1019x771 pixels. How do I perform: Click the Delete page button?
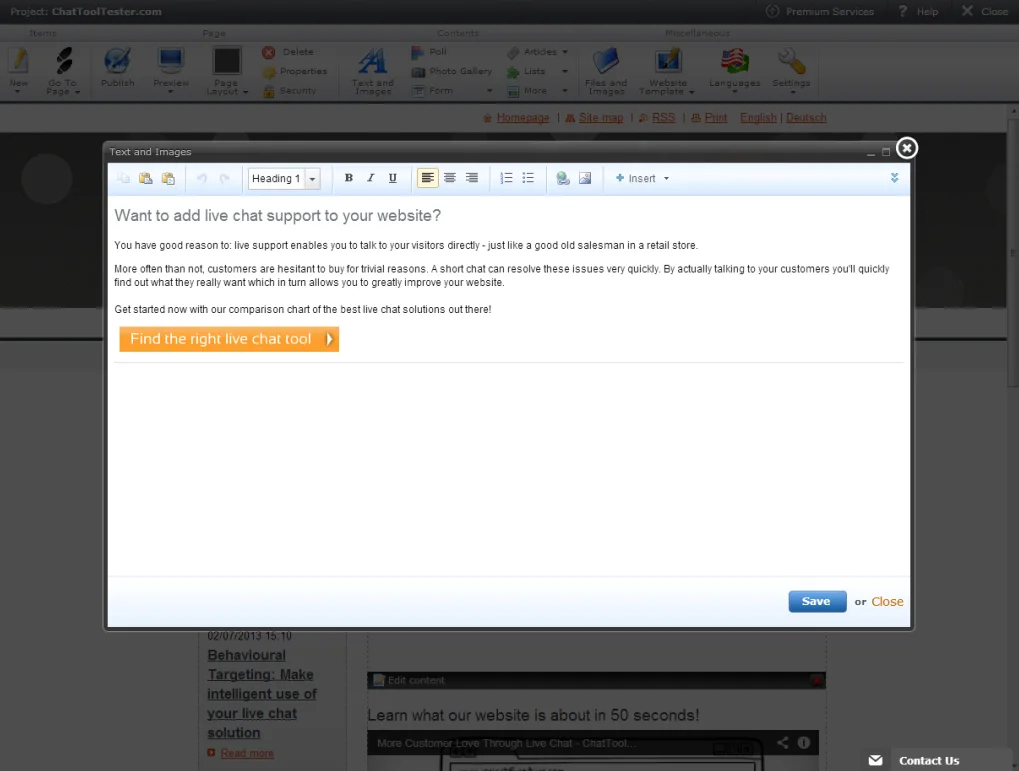pyautogui.click(x=288, y=52)
